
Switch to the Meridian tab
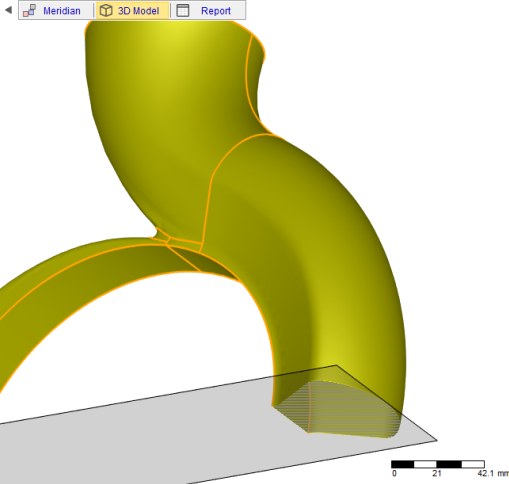[x=56, y=11]
